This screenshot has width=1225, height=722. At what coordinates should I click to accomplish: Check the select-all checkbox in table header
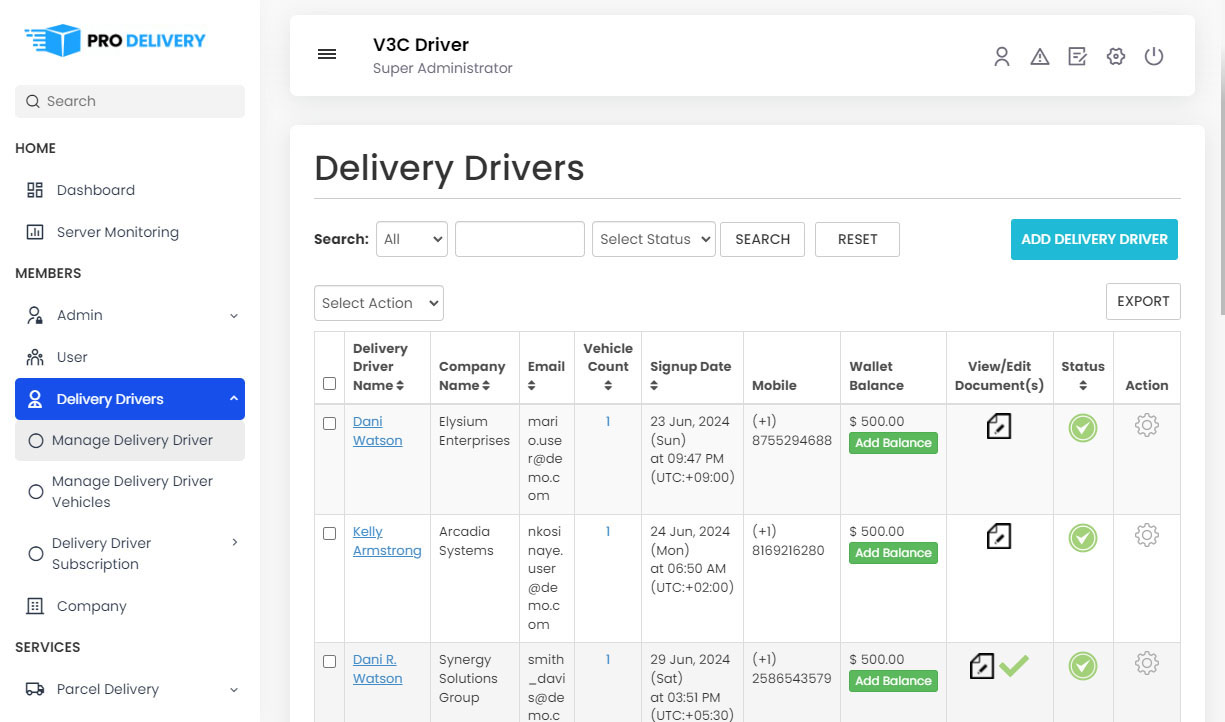click(x=329, y=382)
